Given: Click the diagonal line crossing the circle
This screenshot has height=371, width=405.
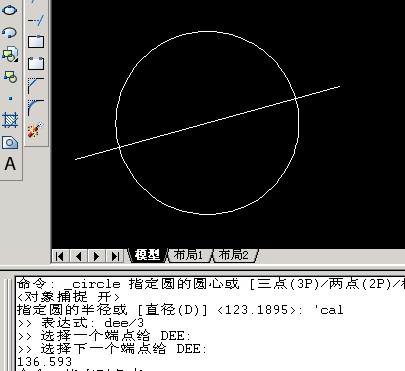Looking at the screenshot, I should point(207,123).
